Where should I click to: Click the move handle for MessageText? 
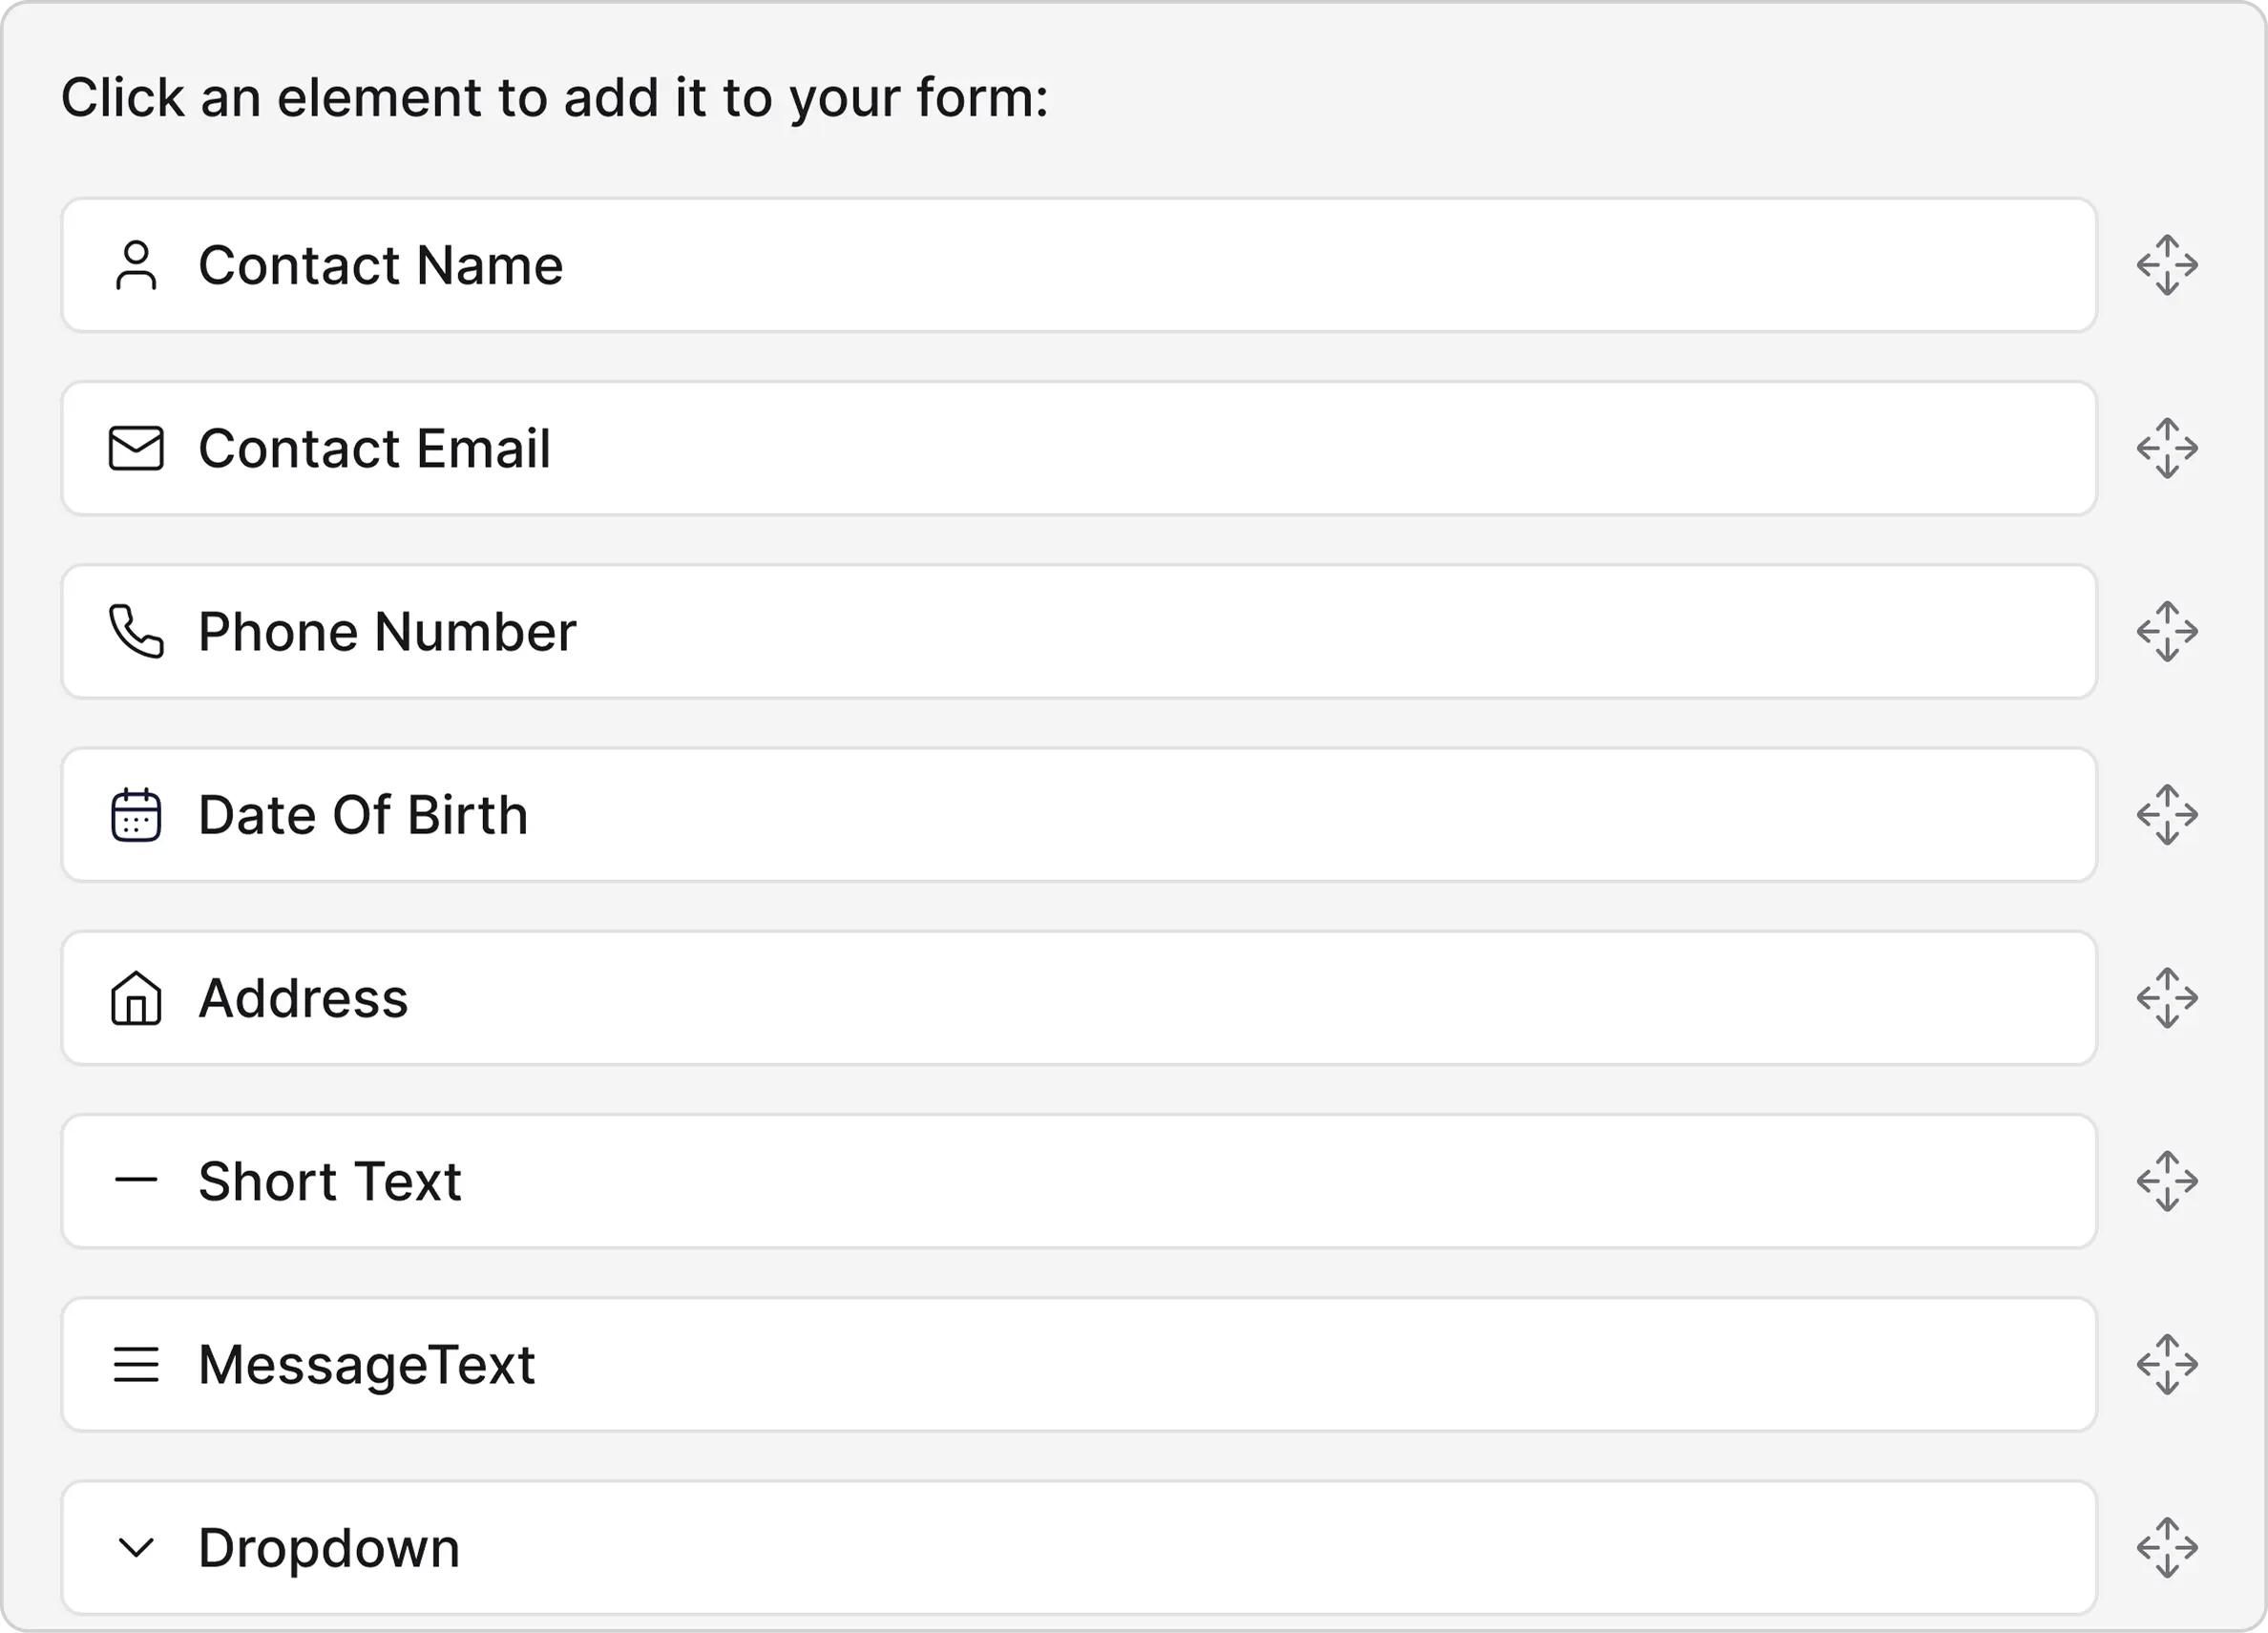point(2167,1364)
